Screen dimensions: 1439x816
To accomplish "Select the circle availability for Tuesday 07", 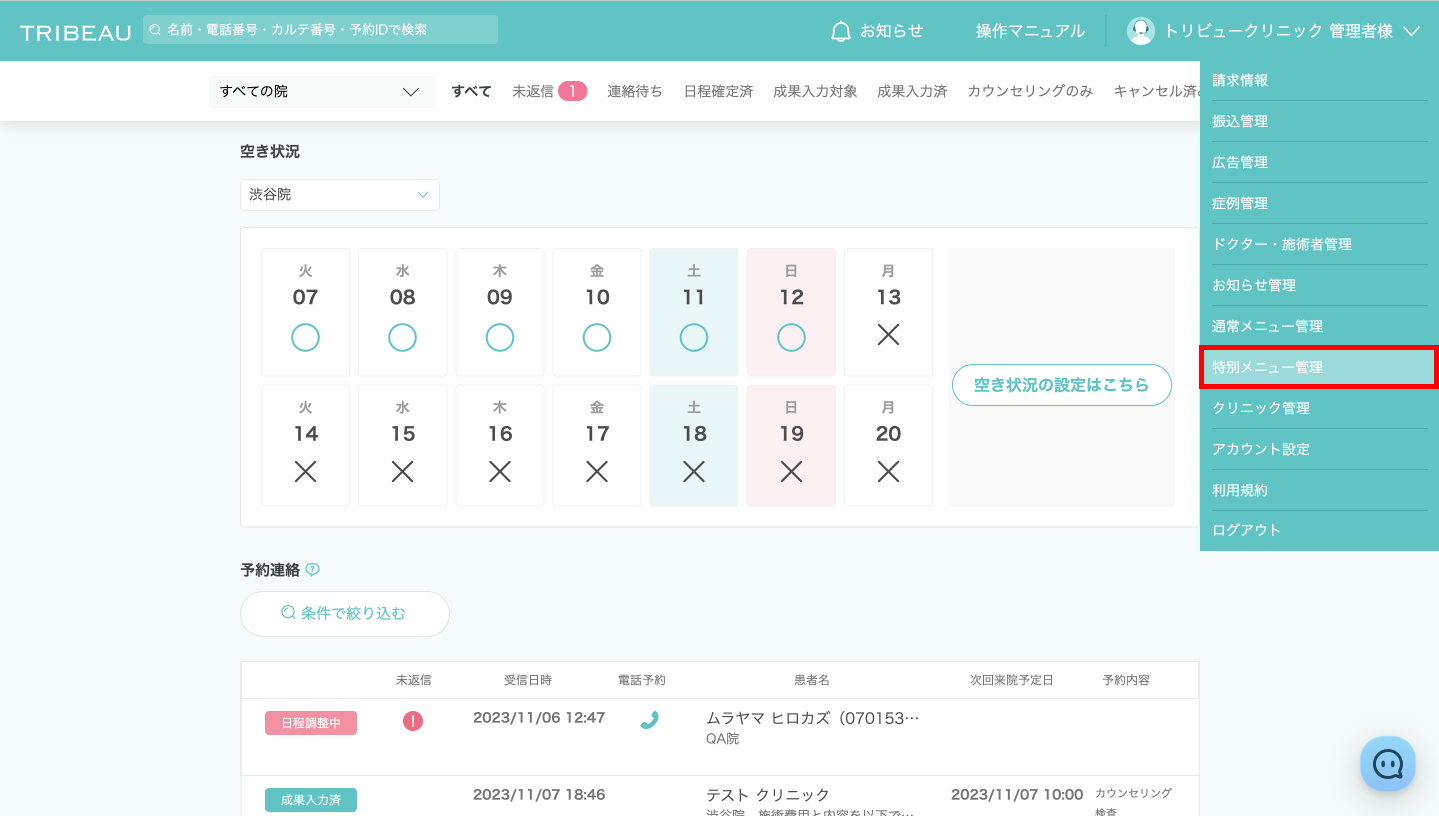I will [305, 338].
